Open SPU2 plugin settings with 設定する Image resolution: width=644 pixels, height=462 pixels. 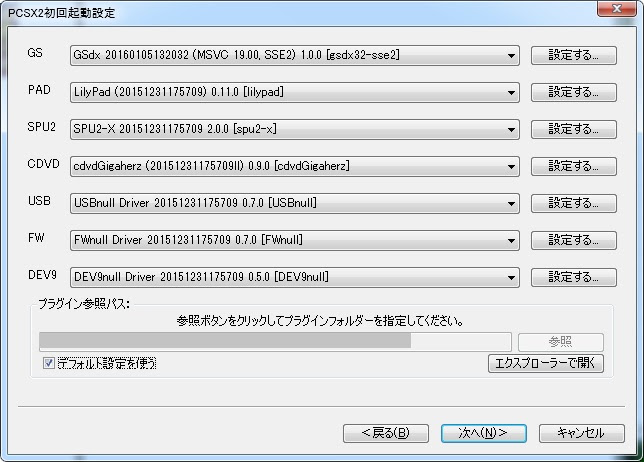pyautogui.click(x=573, y=129)
